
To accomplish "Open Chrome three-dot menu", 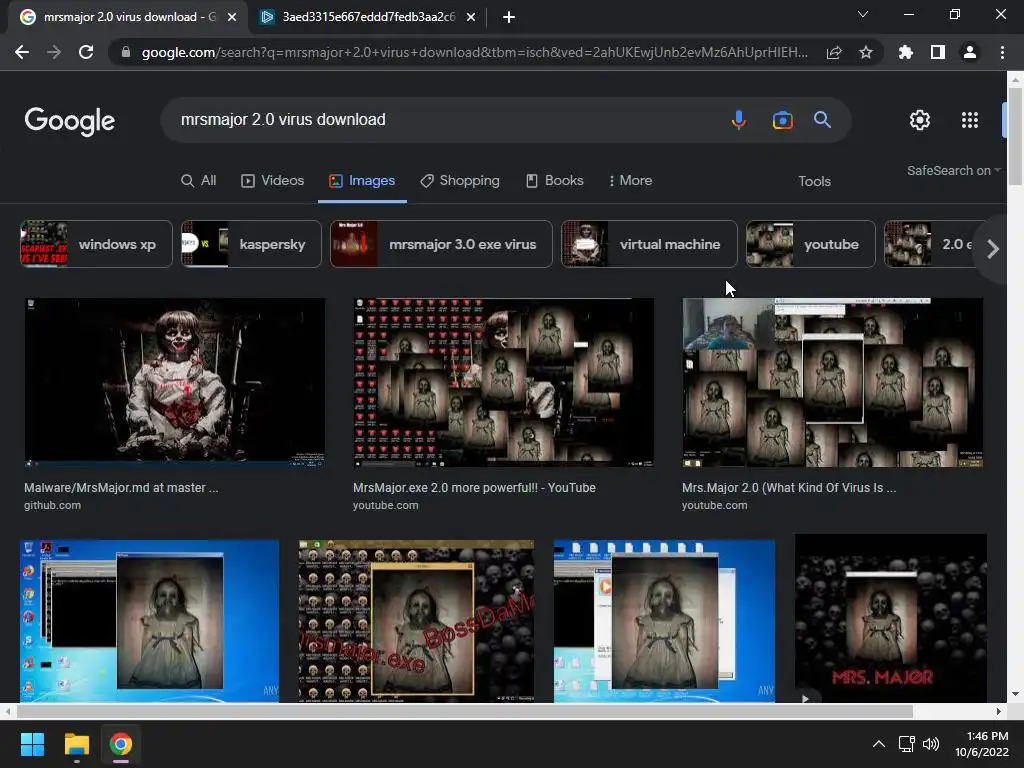I will pos(1002,52).
